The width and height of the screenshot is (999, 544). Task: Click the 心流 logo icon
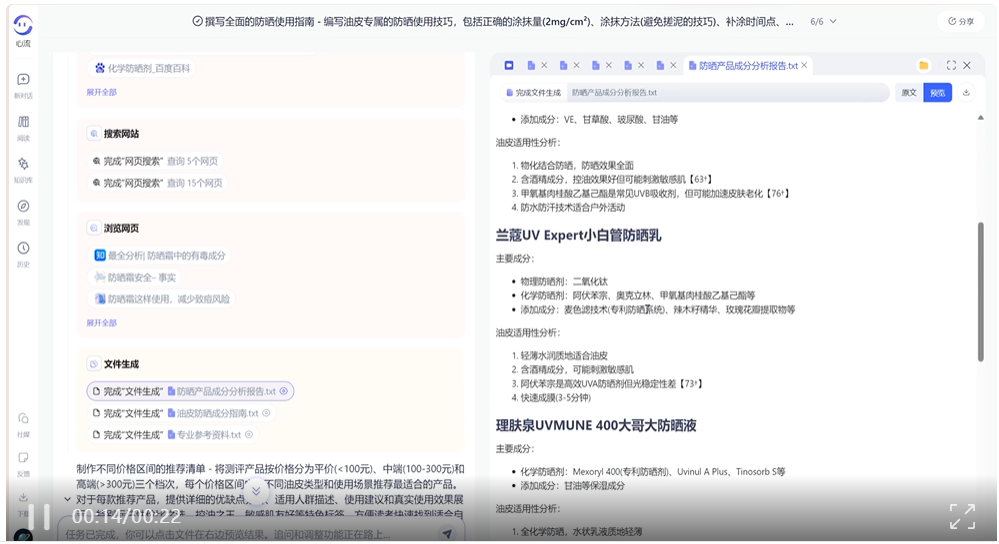click(x=23, y=25)
